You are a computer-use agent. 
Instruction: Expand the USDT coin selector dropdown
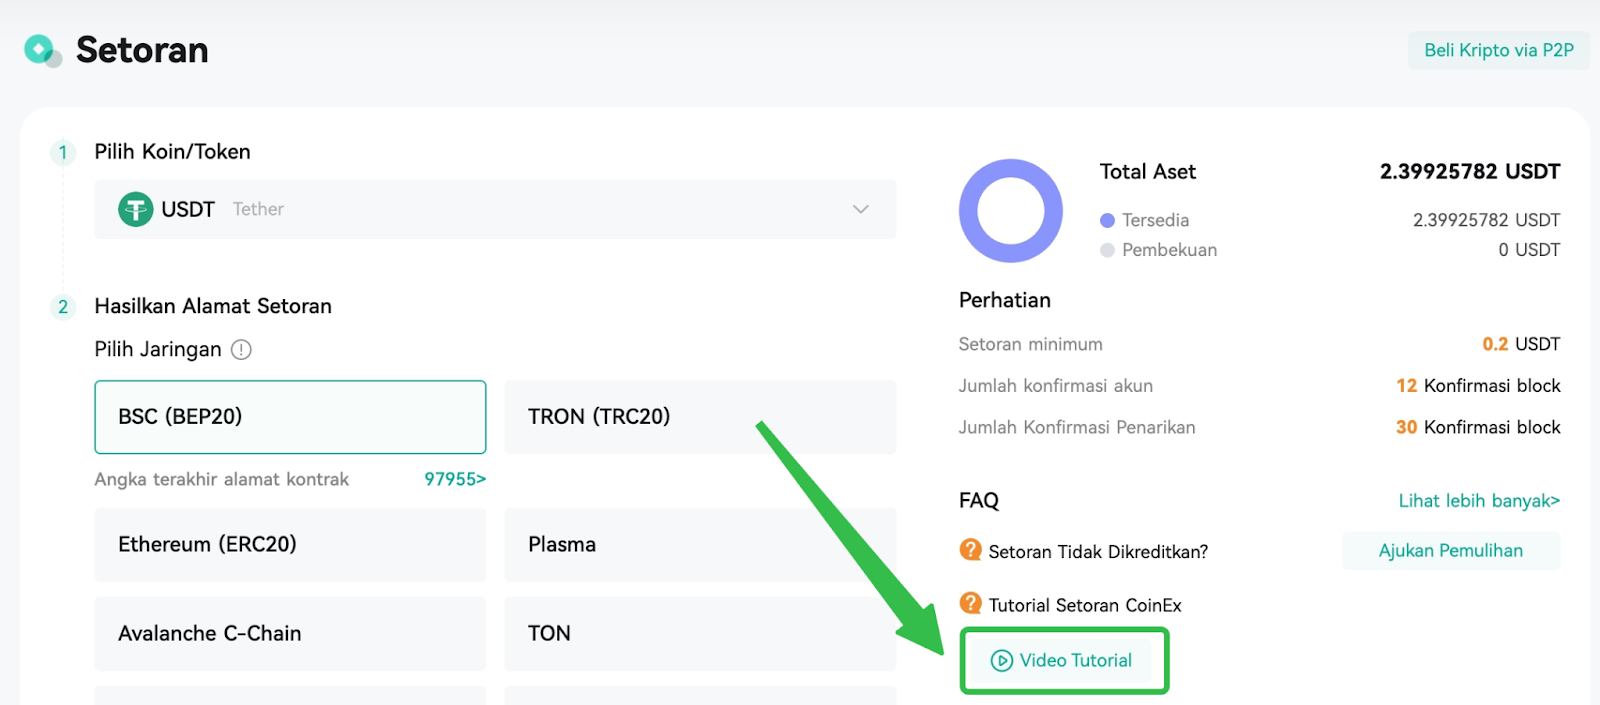tap(495, 209)
